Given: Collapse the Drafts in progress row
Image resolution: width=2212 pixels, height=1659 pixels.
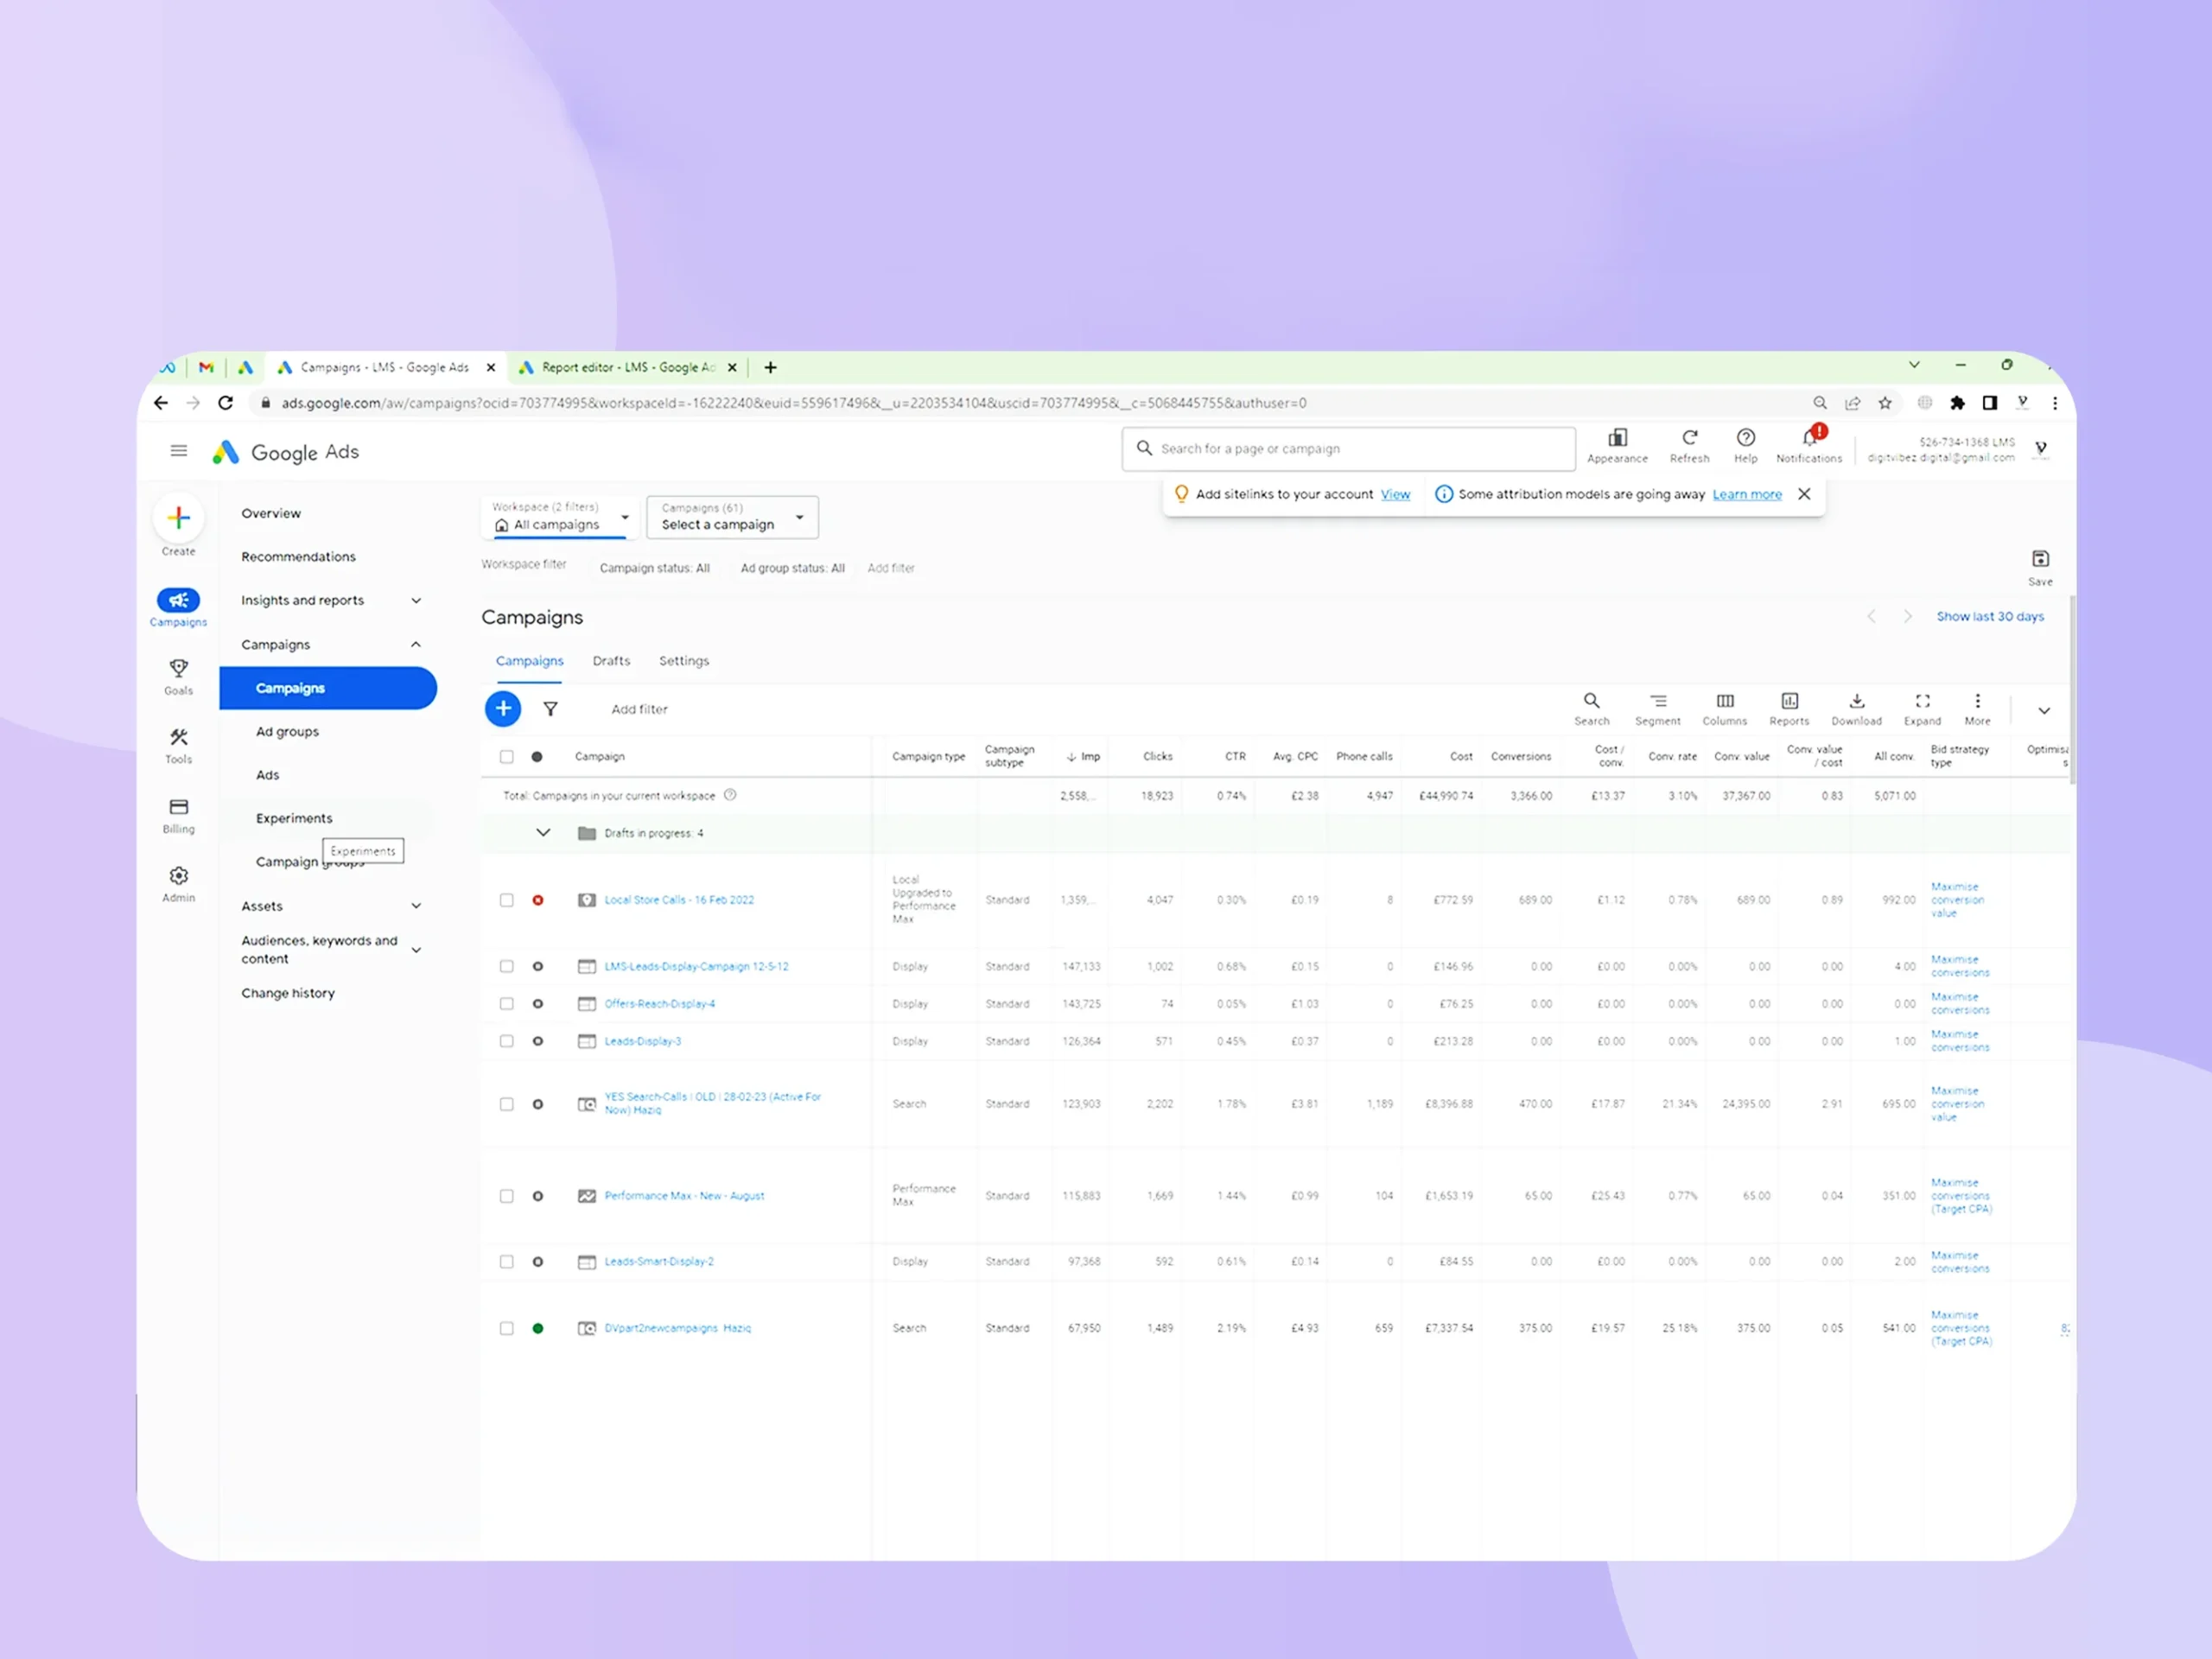Looking at the screenshot, I should [x=543, y=833].
